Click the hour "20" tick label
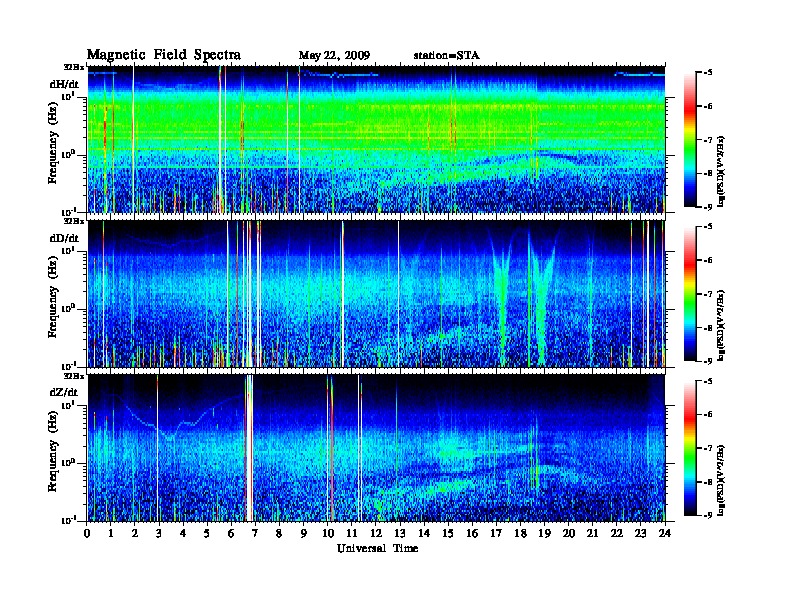This screenshot has width=792, height=612. 568,533
